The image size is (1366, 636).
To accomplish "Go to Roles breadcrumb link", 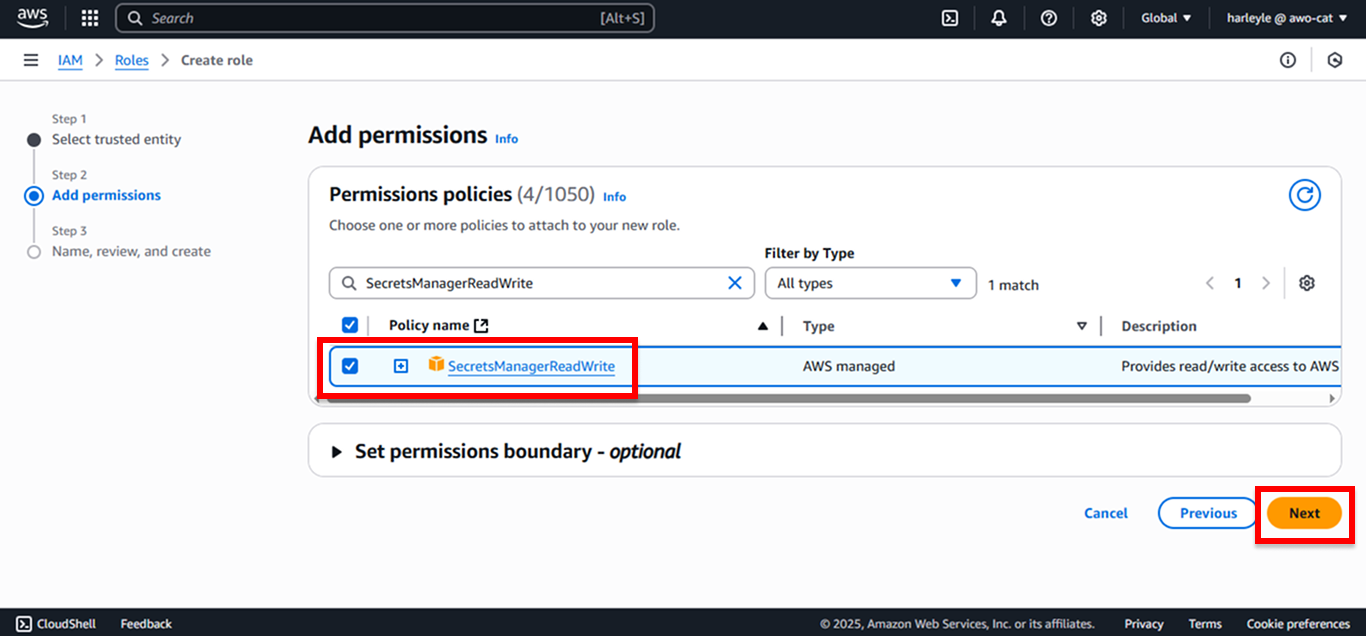I will (x=131, y=60).
